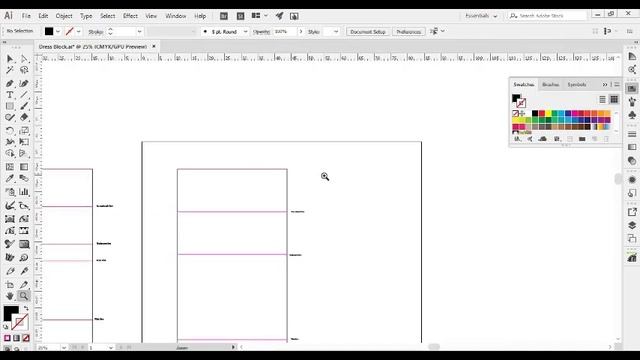Expand the Swatches panel double-arrow
This screenshot has width=640, height=360.
(605, 84)
